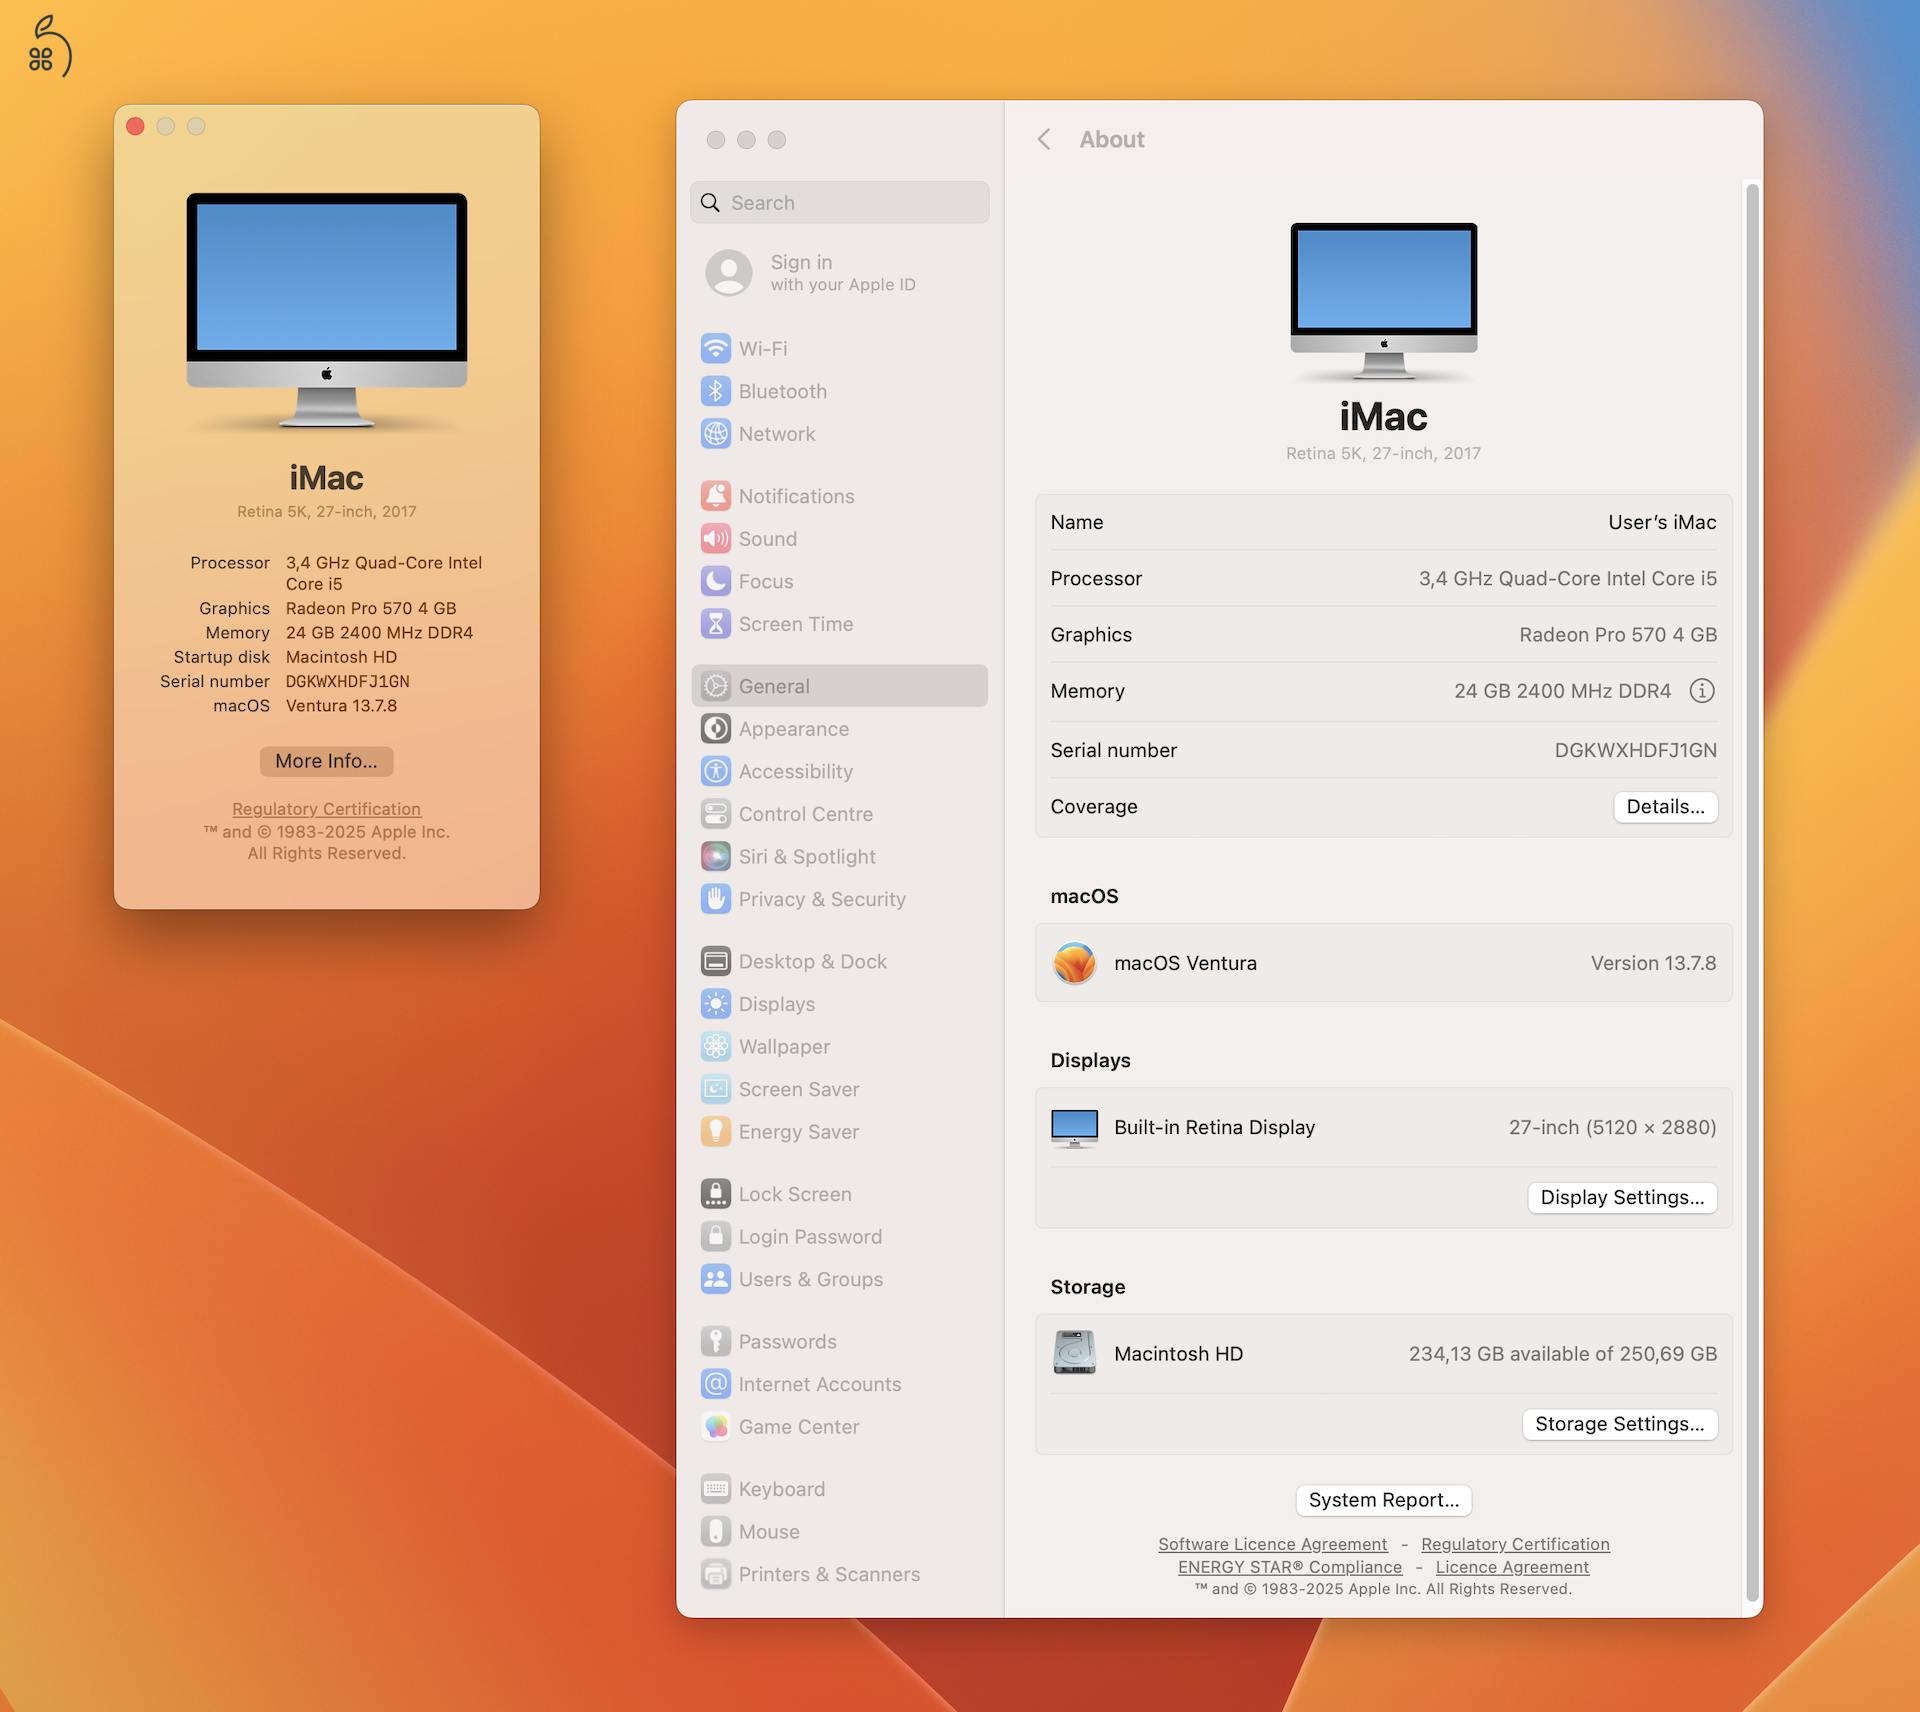Open ENERGY STAR Compliance link
This screenshot has width=1920, height=1712.
(1289, 1567)
